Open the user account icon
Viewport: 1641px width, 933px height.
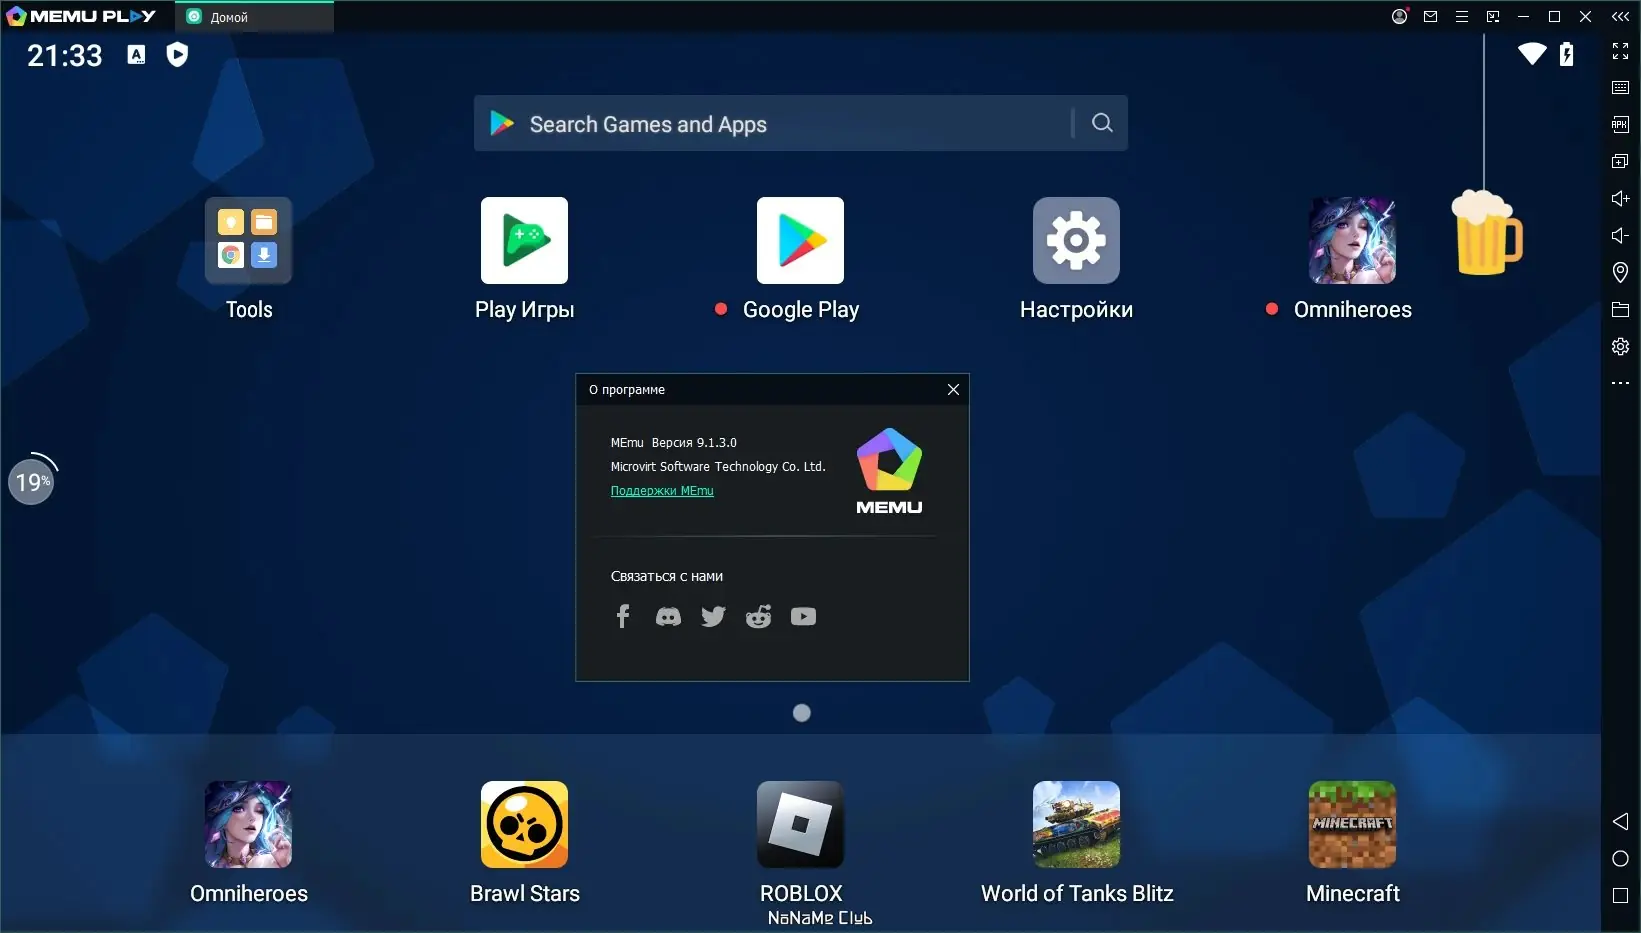coord(1400,16)
